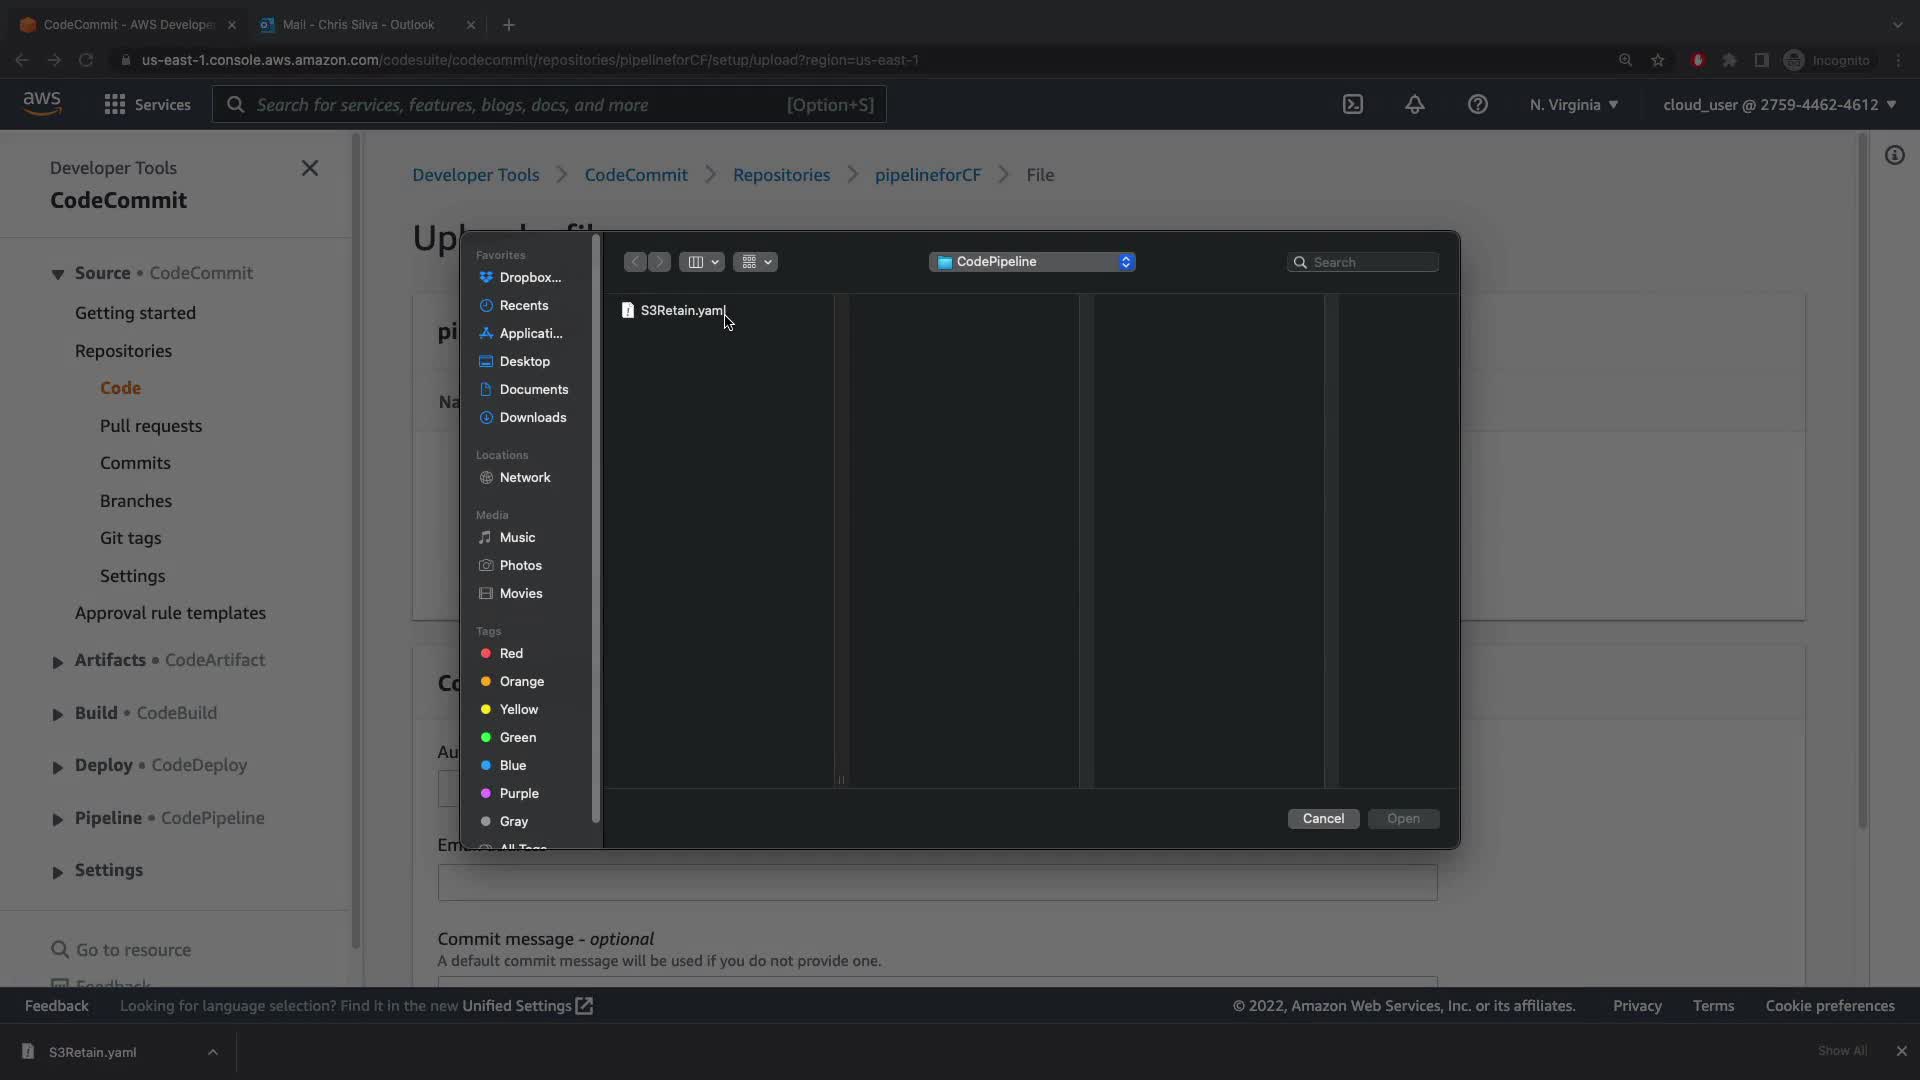This screenshot has width=1920, height=1080.
Task: Collapse the Source CodeCommit section
Action: point(57,274)
